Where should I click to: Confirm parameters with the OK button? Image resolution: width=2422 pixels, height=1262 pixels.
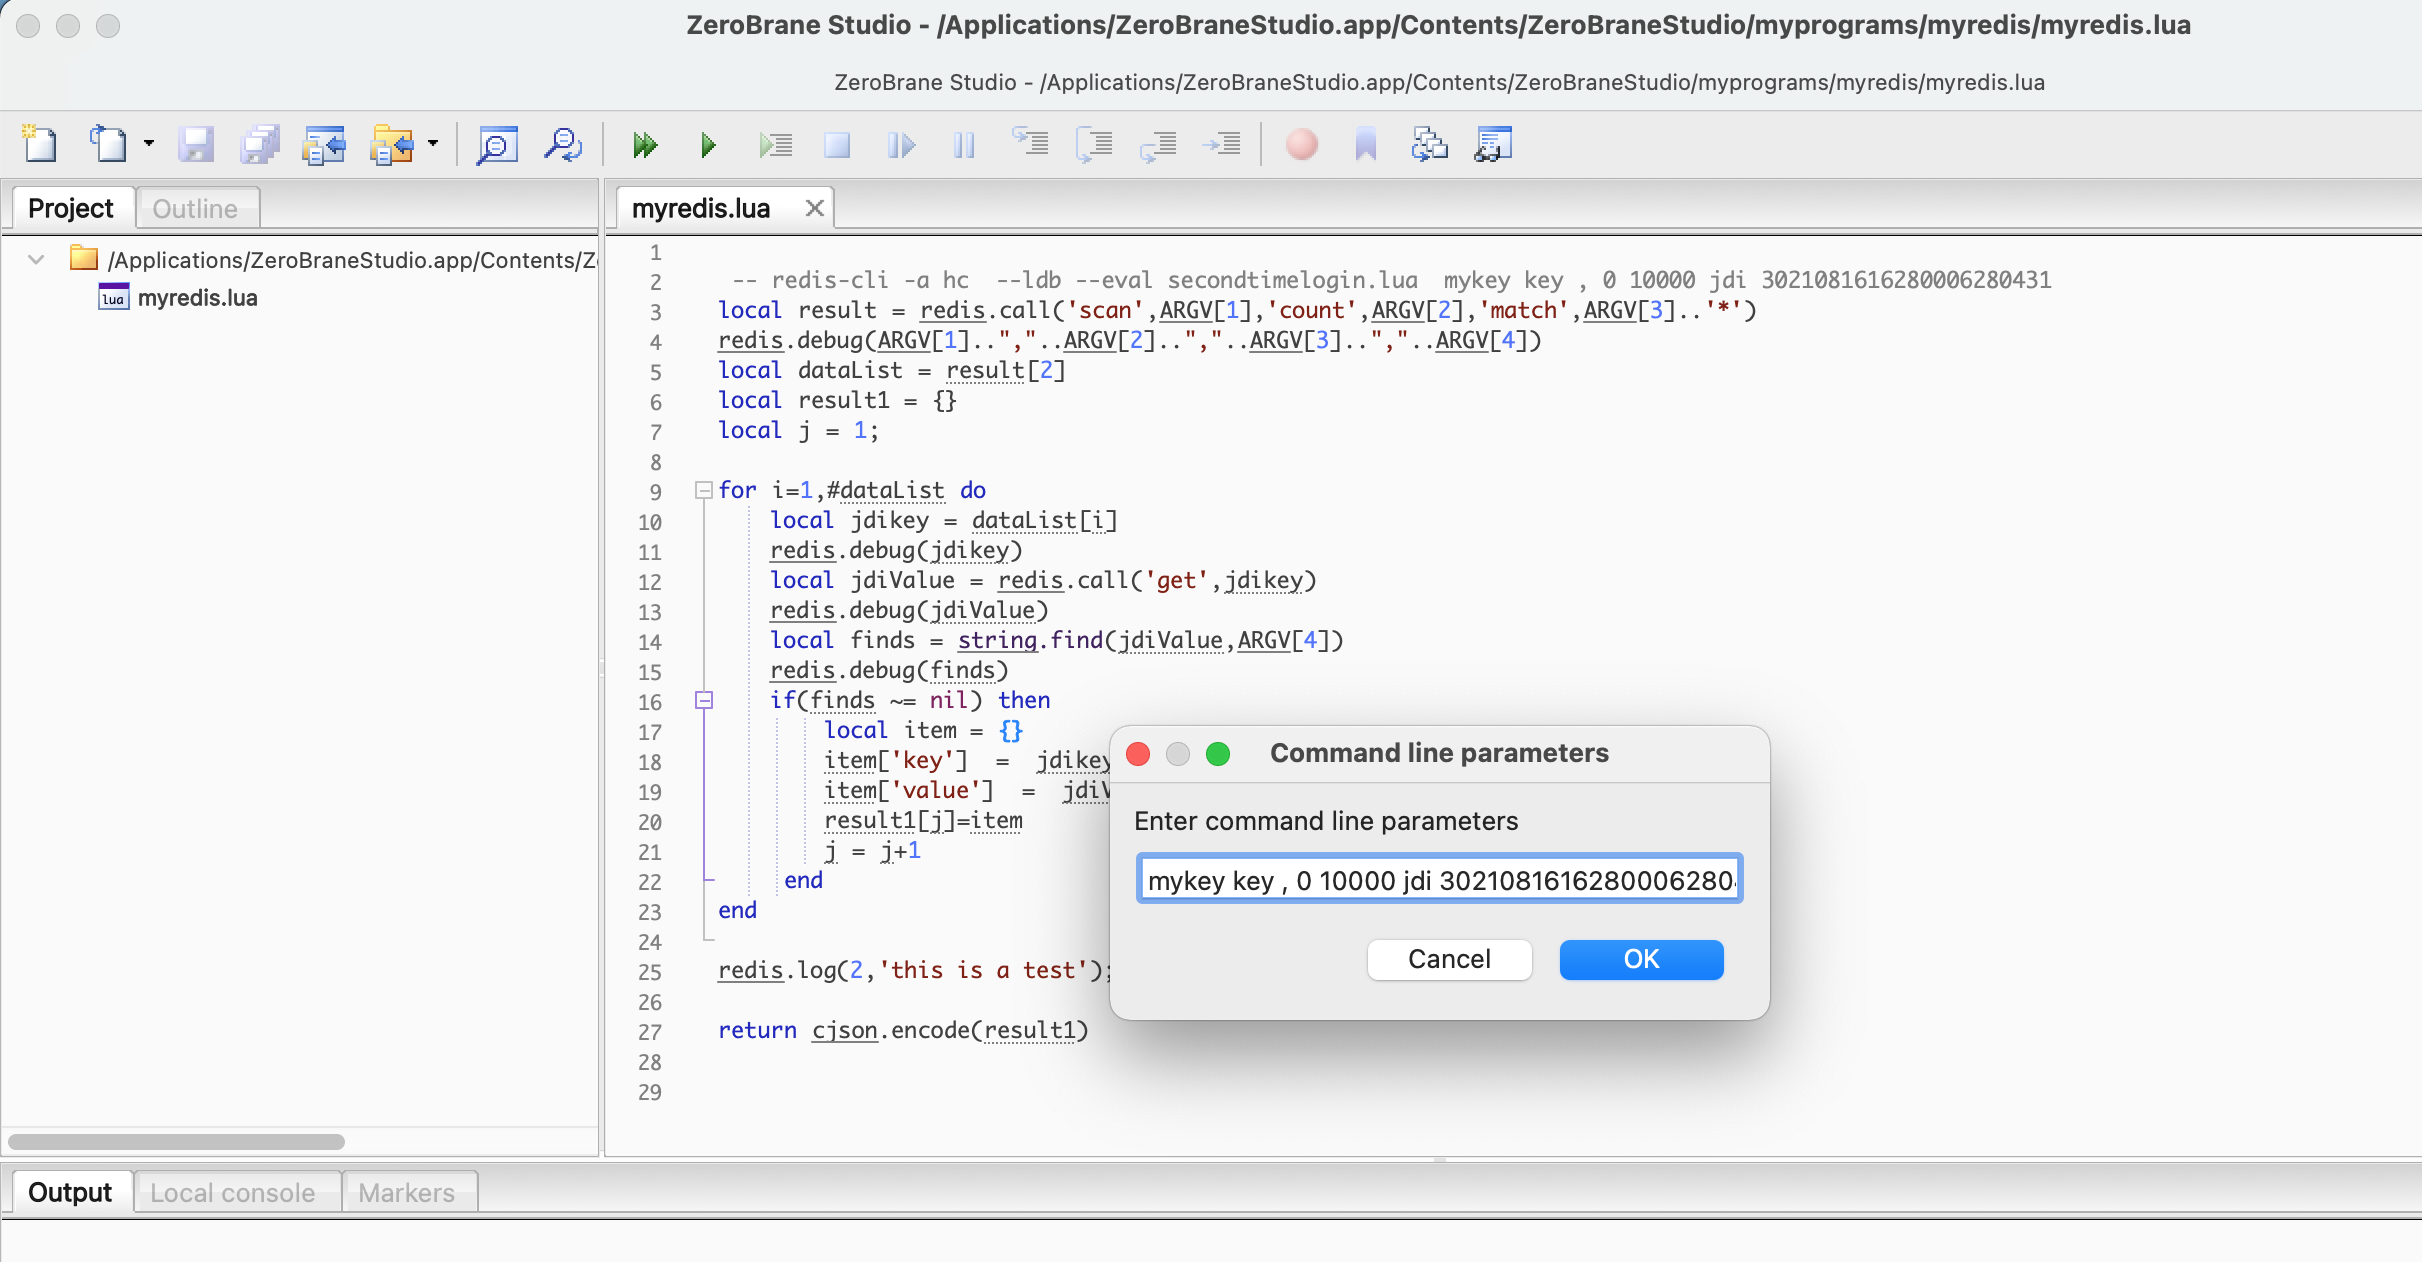point(1641,959)
